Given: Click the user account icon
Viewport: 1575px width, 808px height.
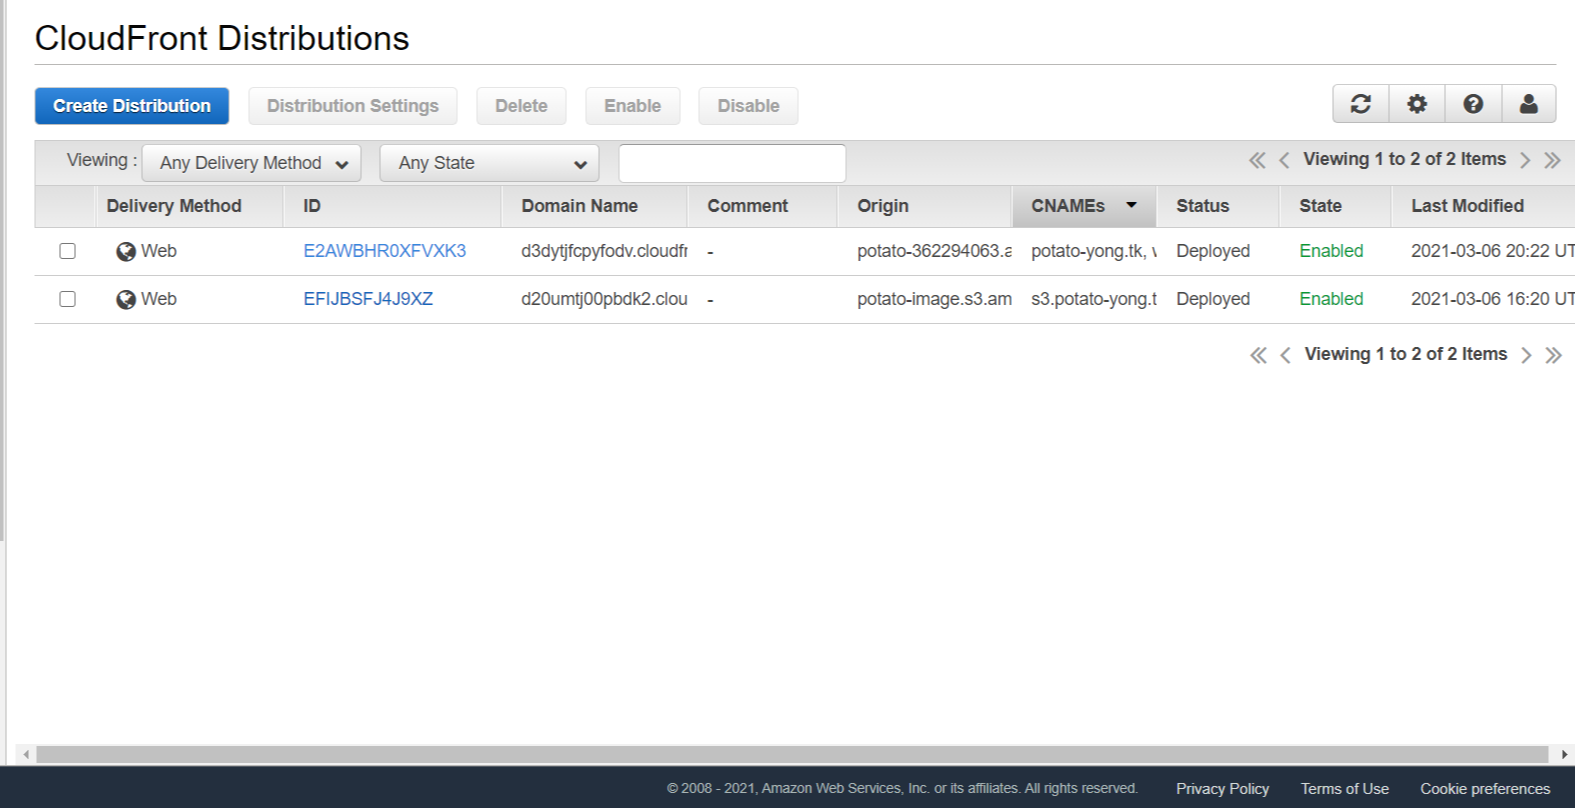Looking at the screenshot, I should pos(1529,104).
